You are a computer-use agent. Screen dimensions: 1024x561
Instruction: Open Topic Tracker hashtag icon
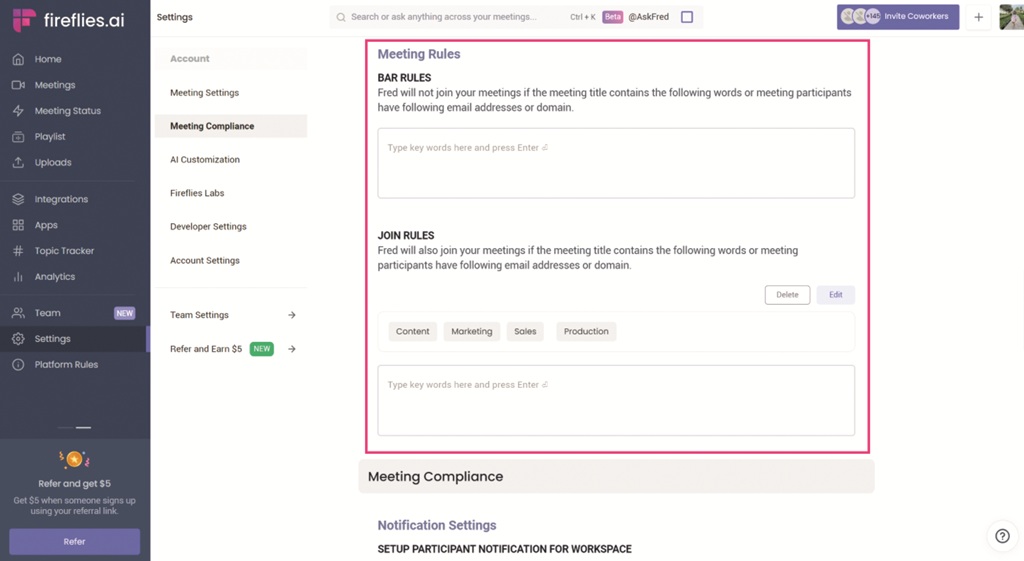tap(18, 251)
